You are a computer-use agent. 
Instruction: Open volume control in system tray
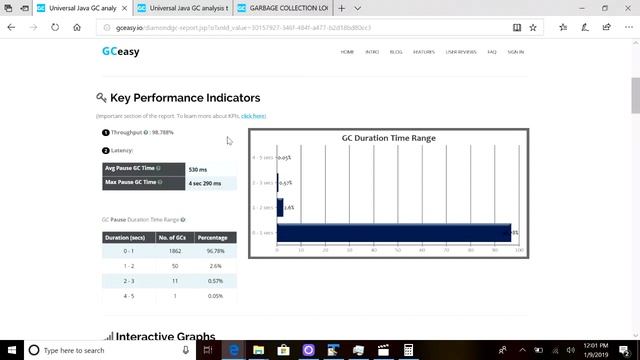click(x=571, y=350)
